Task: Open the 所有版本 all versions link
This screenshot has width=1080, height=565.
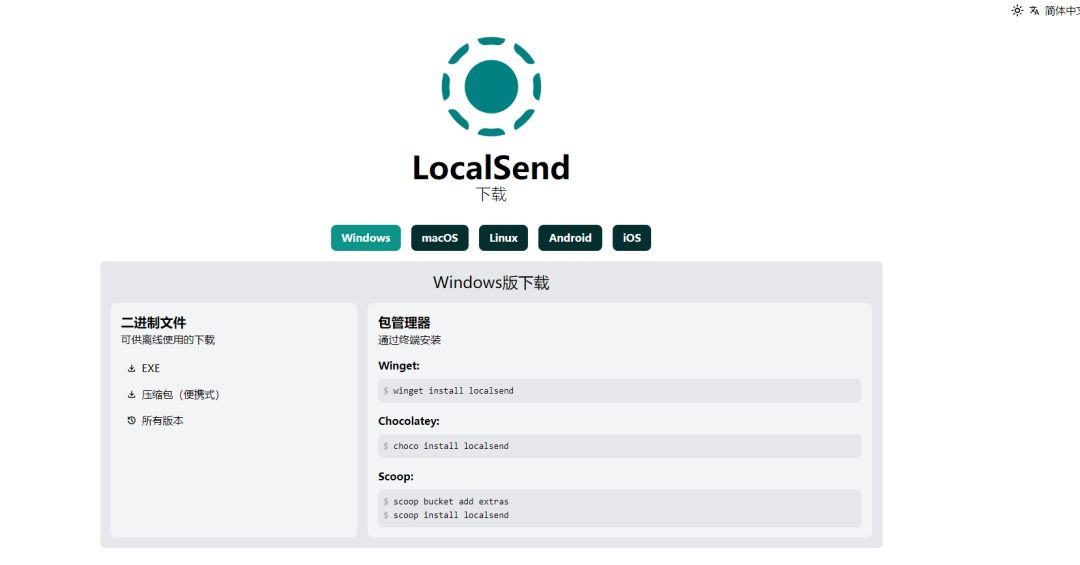Action: click(163, 421)
